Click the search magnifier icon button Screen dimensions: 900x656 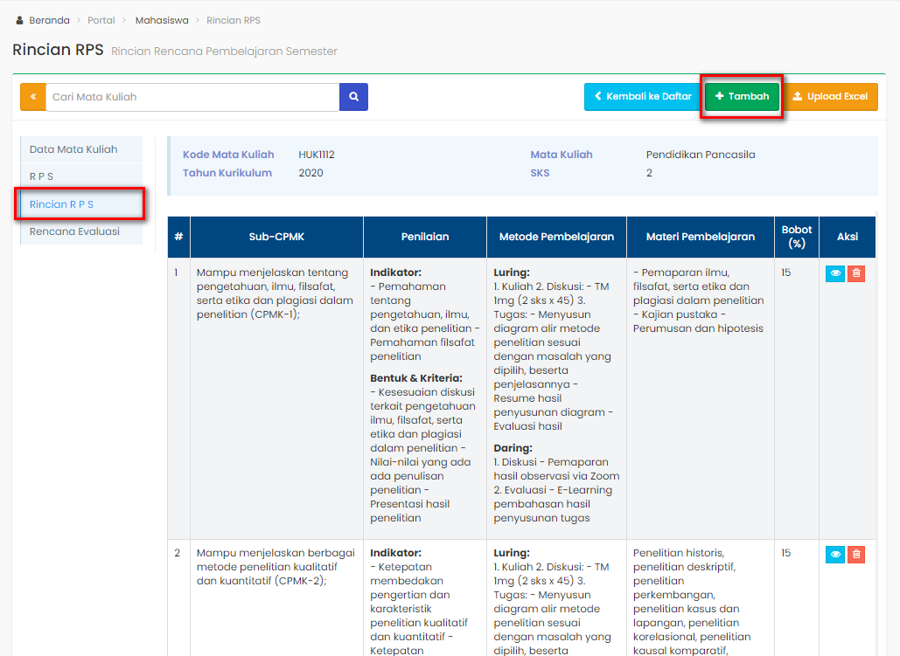coord(354,97)
